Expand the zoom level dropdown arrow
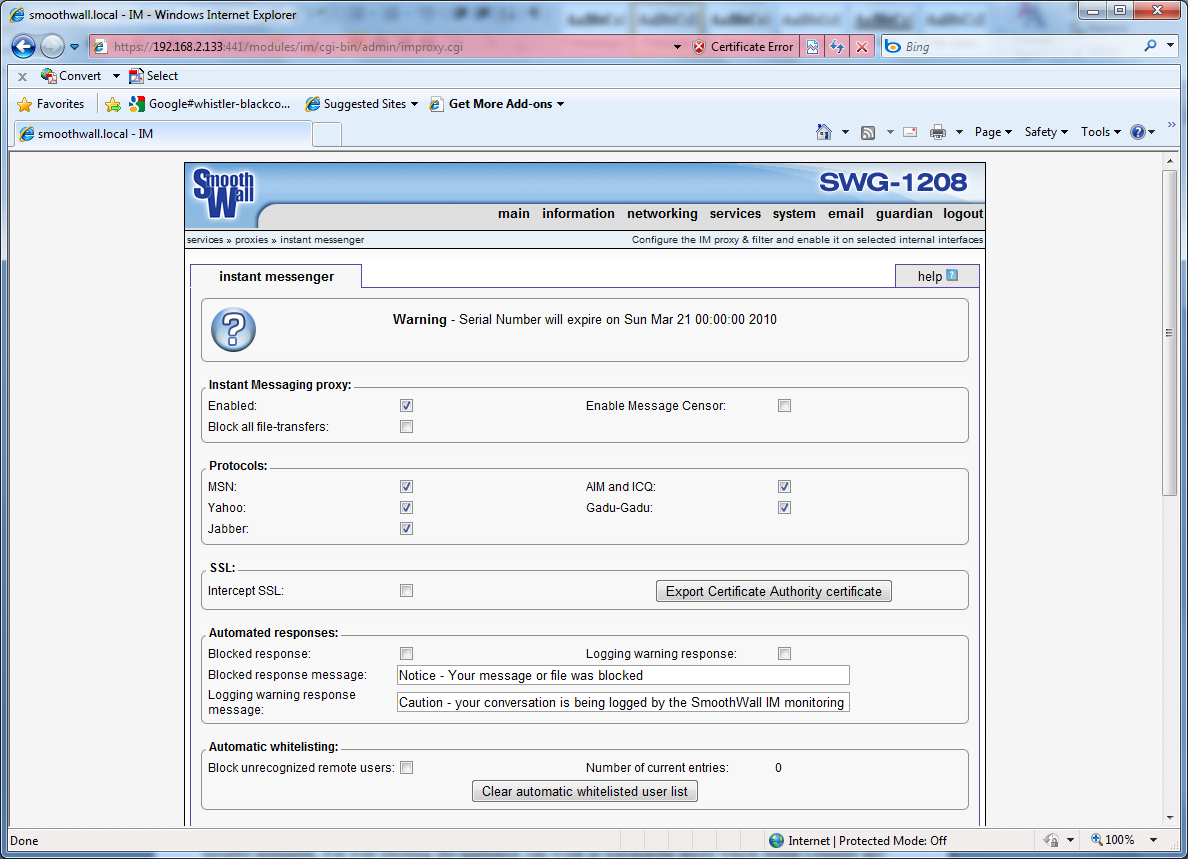1188x859 pixels. click(x=1153, y=840)
